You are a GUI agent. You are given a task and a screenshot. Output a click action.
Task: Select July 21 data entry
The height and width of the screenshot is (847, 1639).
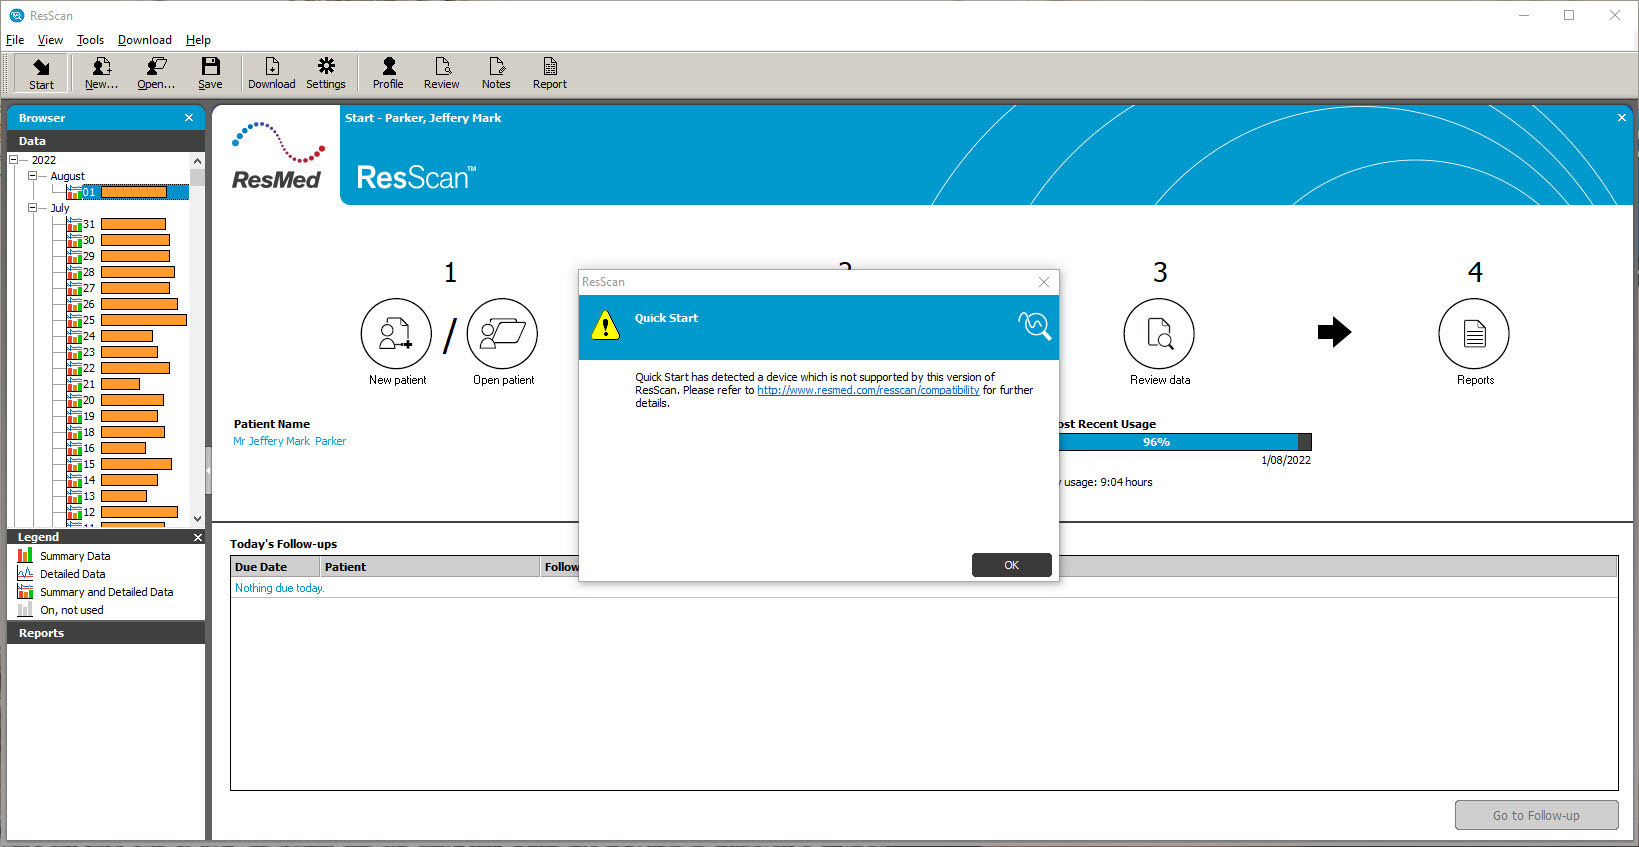coord(103,384)
